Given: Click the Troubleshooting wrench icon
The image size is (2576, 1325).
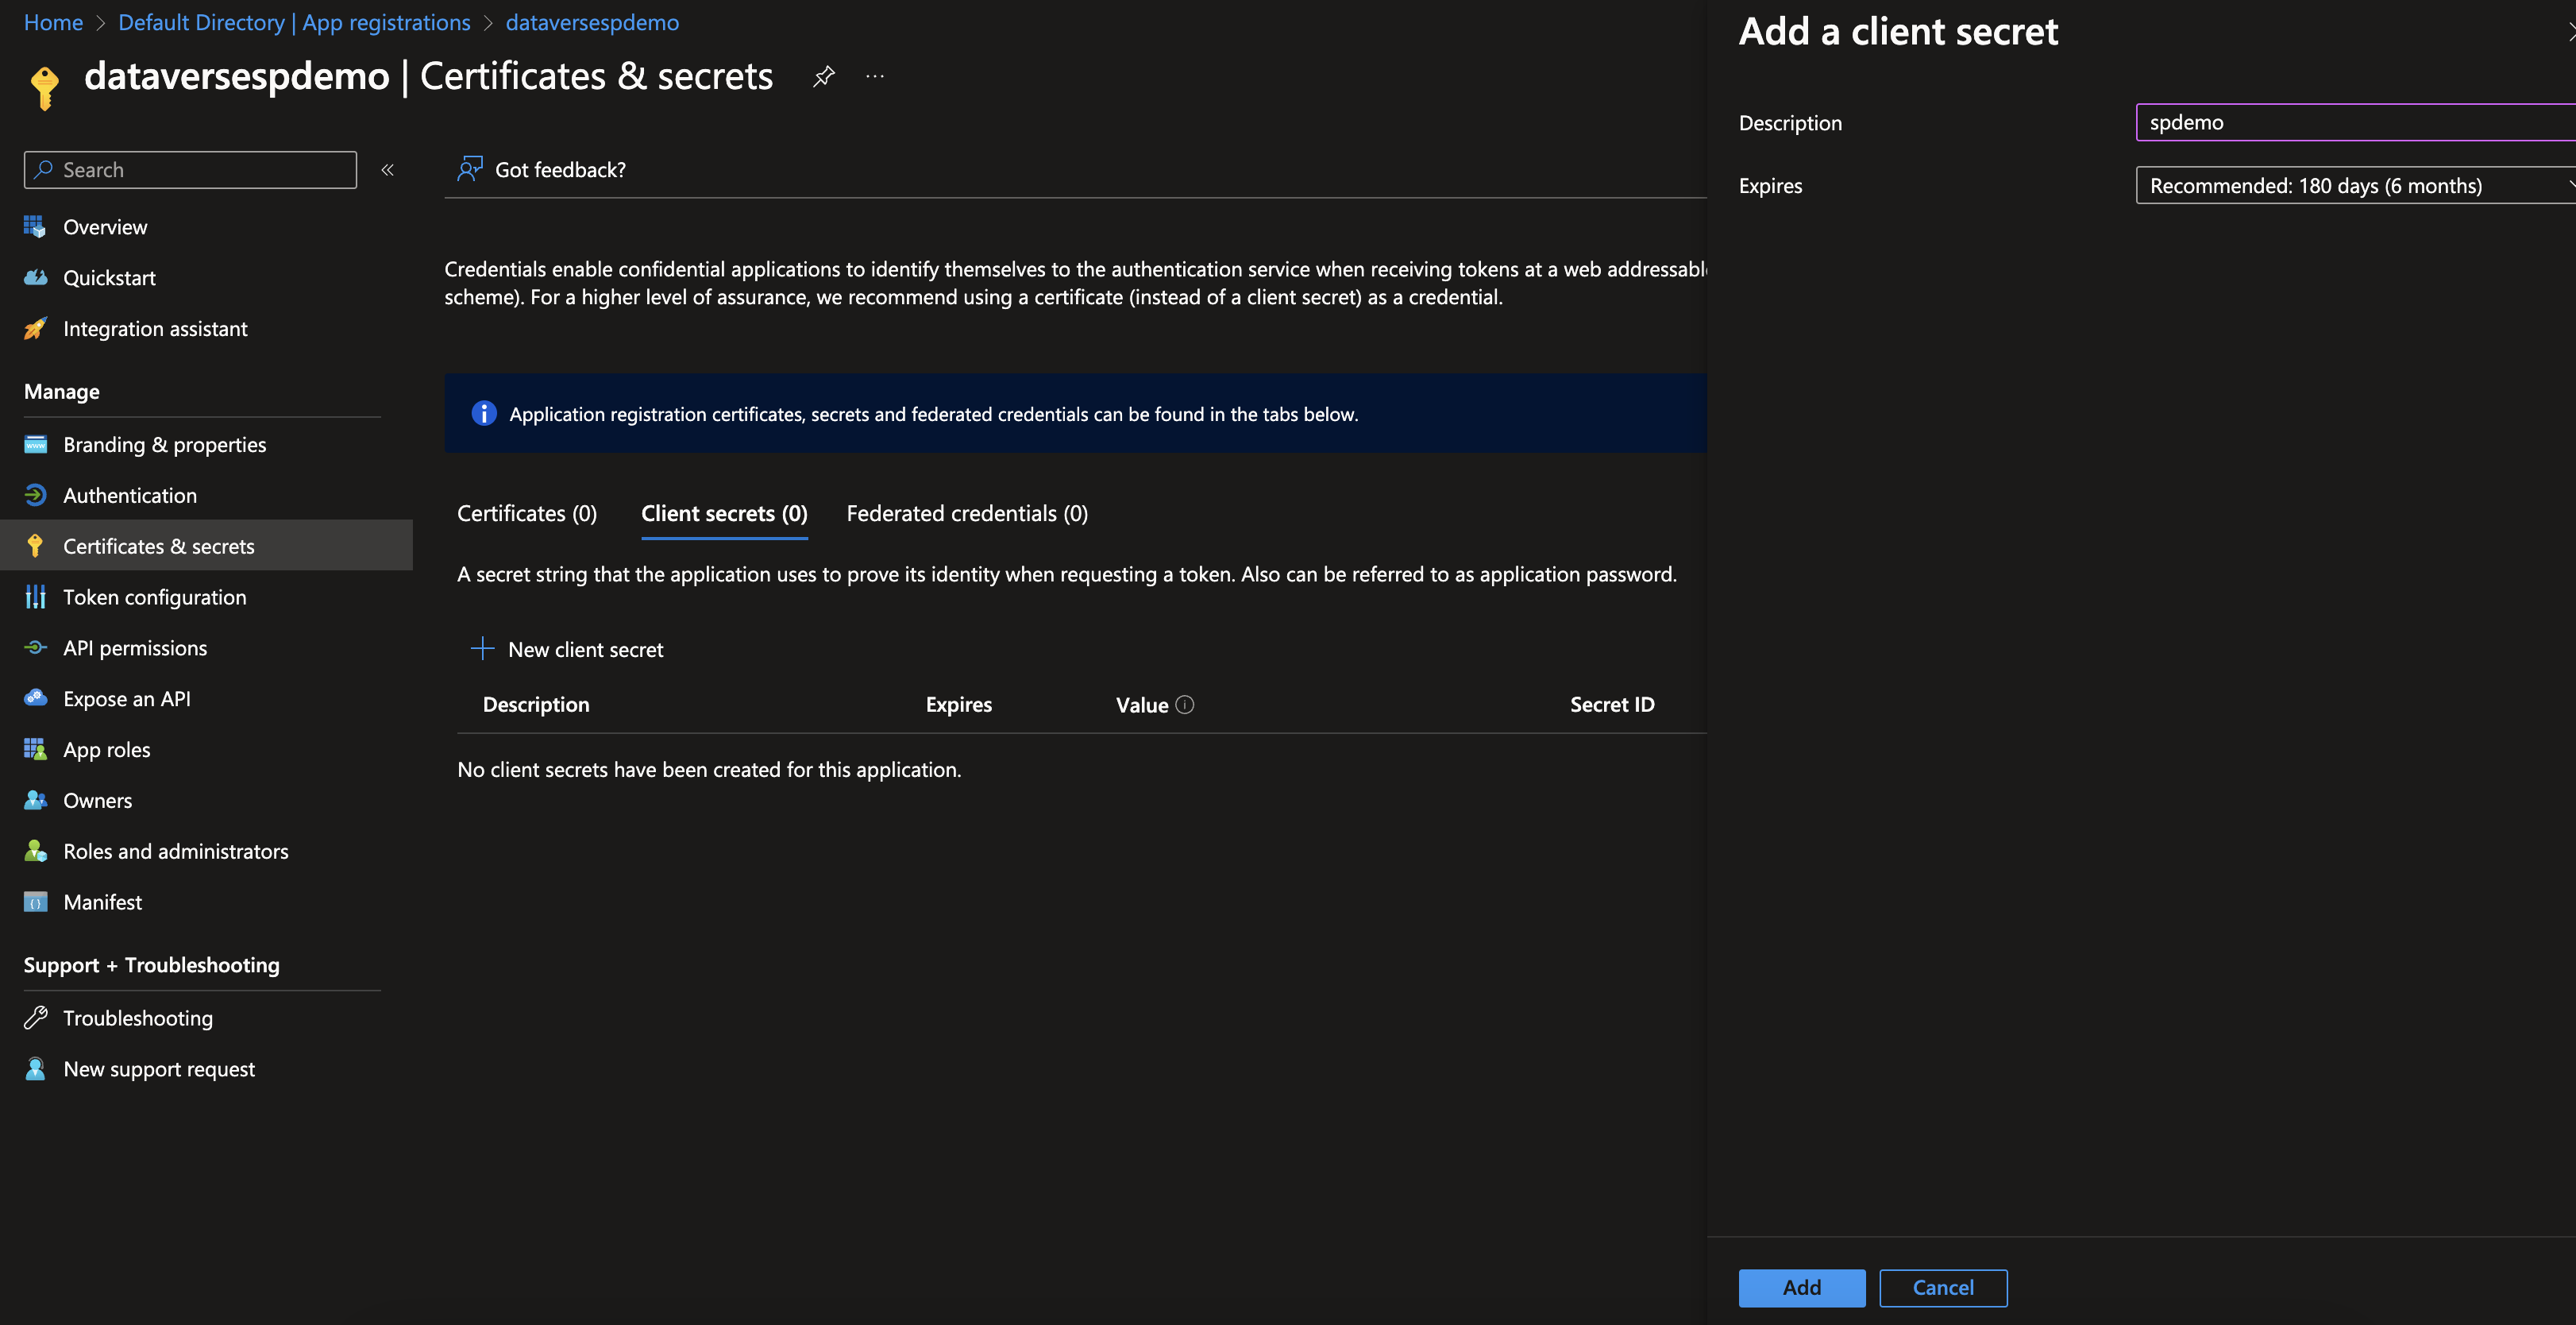Looking at the screenshot, I should click(35, 1018).
